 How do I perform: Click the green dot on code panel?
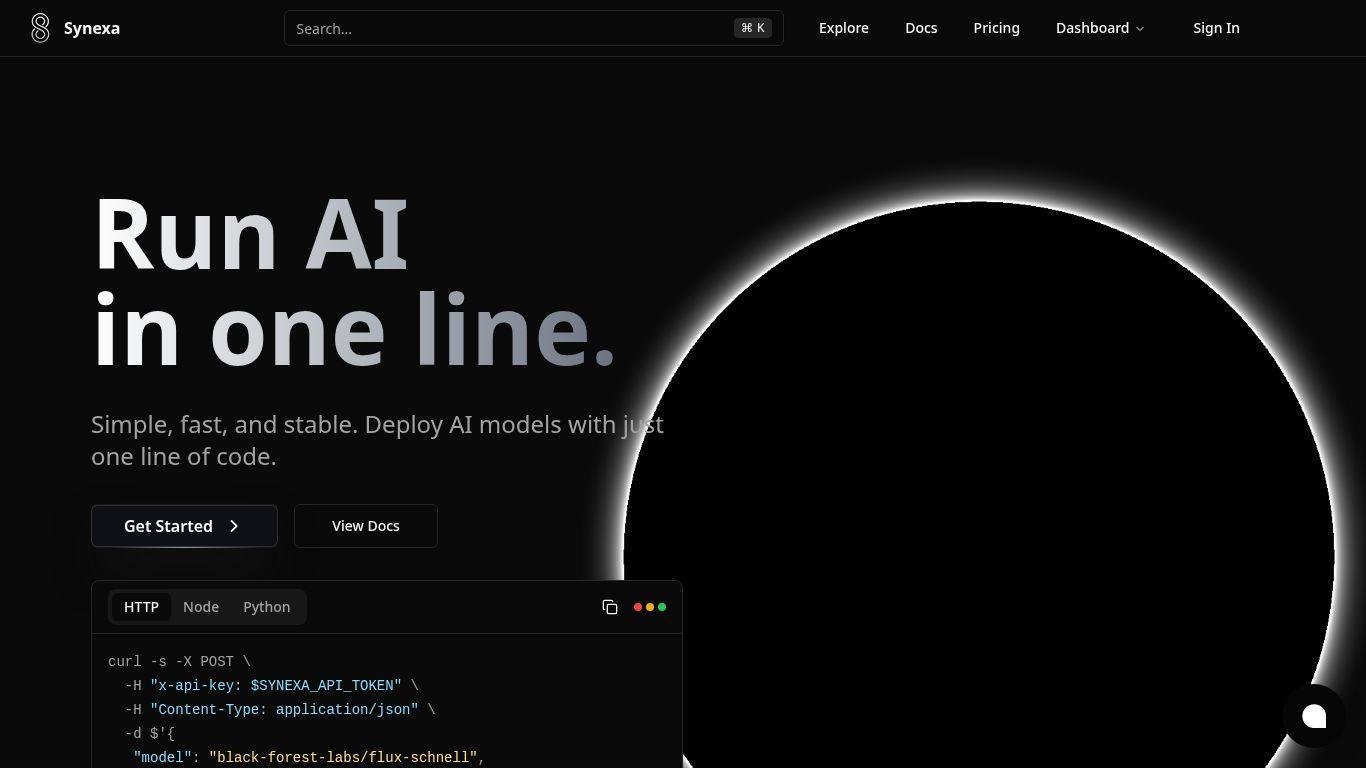pyautogui.click(x=662, y=607)
